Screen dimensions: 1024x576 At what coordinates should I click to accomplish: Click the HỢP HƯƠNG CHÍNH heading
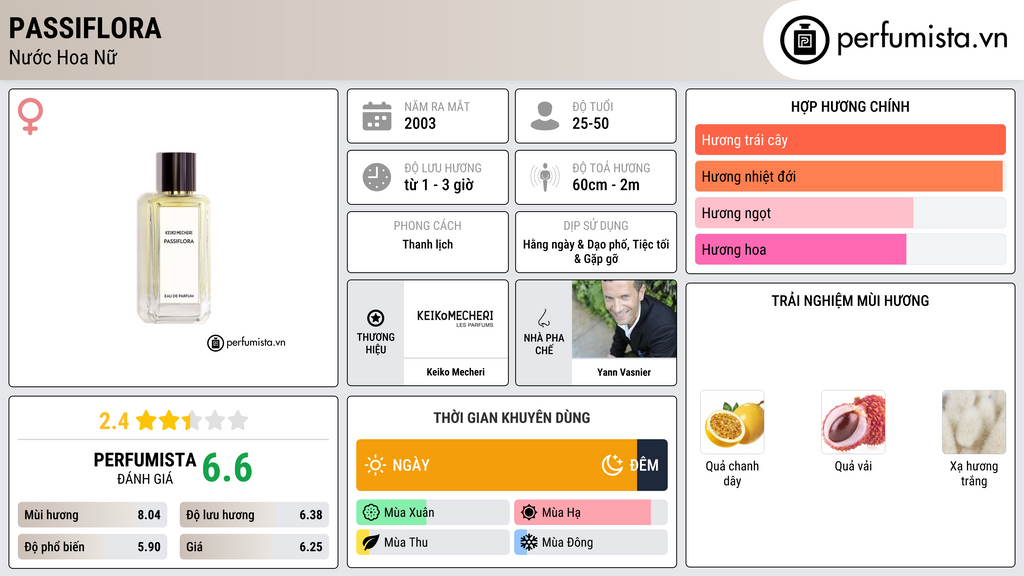850,106
